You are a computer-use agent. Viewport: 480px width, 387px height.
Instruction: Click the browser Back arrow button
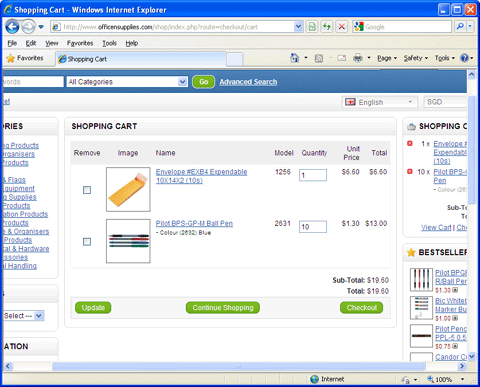pyautogui.click(x=12, y=27)
